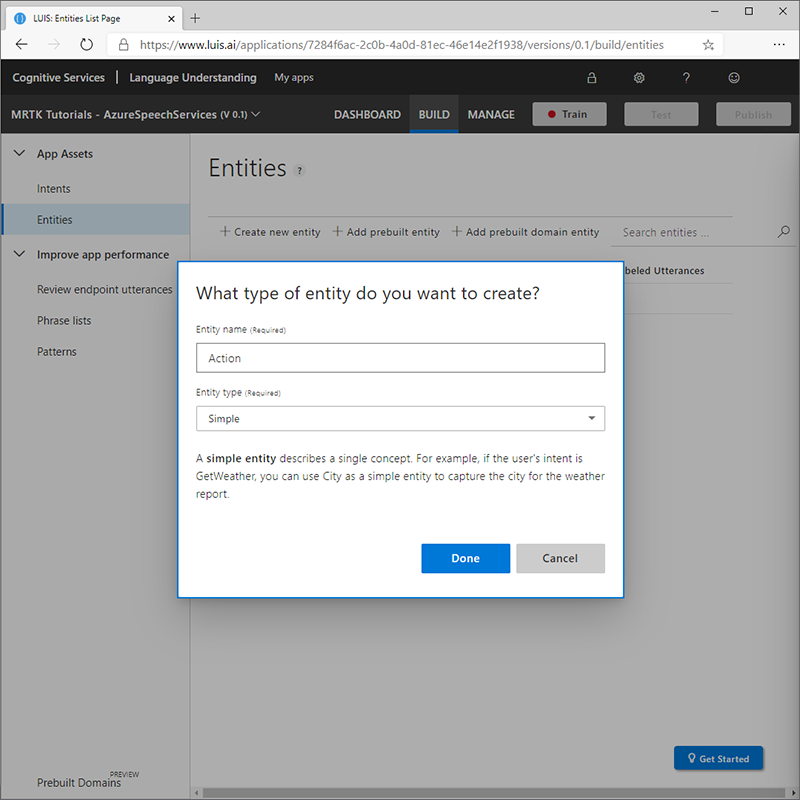This screenshot has width=800, height=800.
Task: Click the help question mark icon
Action: coord(686,77)
